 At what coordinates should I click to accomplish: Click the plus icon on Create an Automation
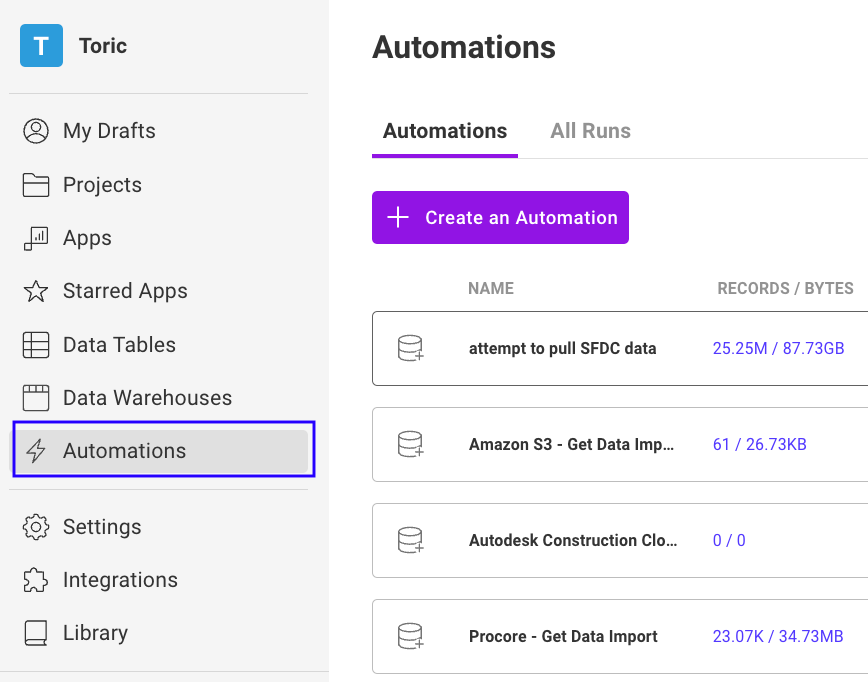tap(398, 218)
